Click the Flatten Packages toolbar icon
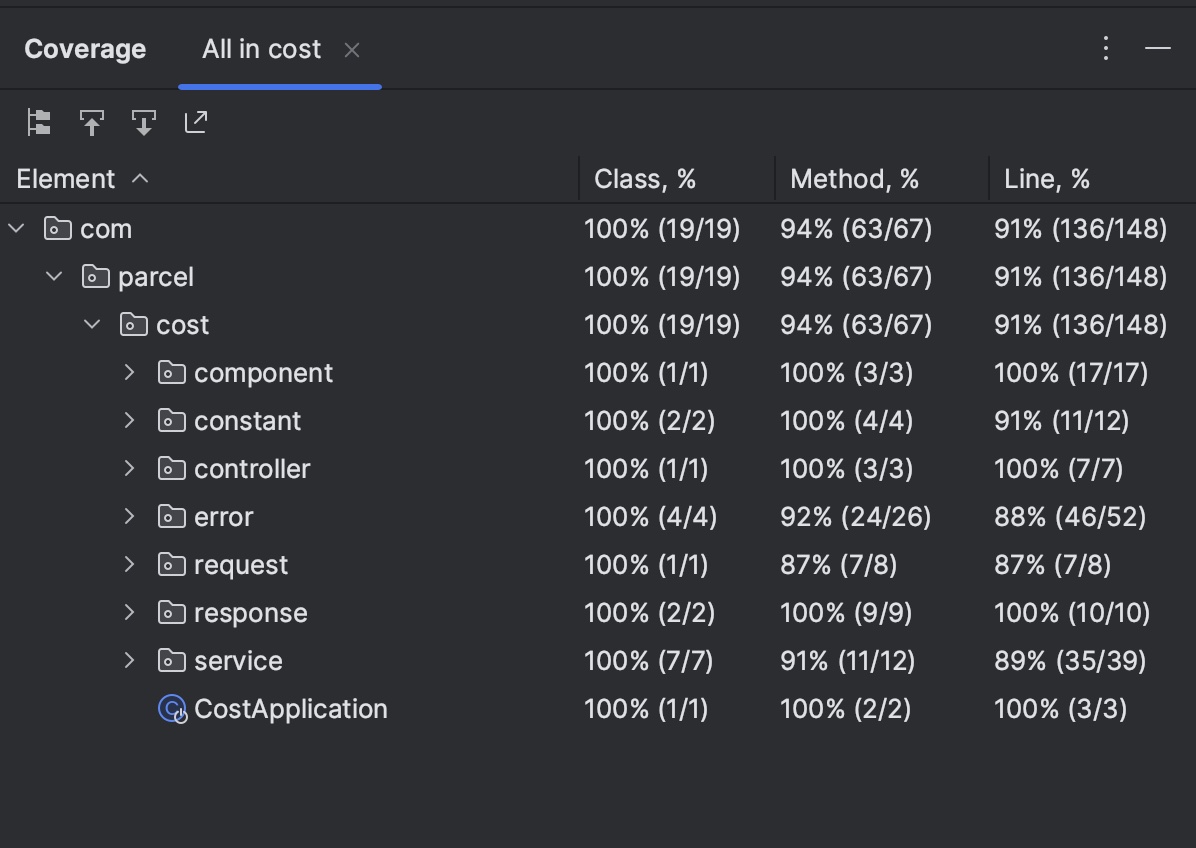The height and width of the screenshot is (848, 1196). [x=39, y=123]
